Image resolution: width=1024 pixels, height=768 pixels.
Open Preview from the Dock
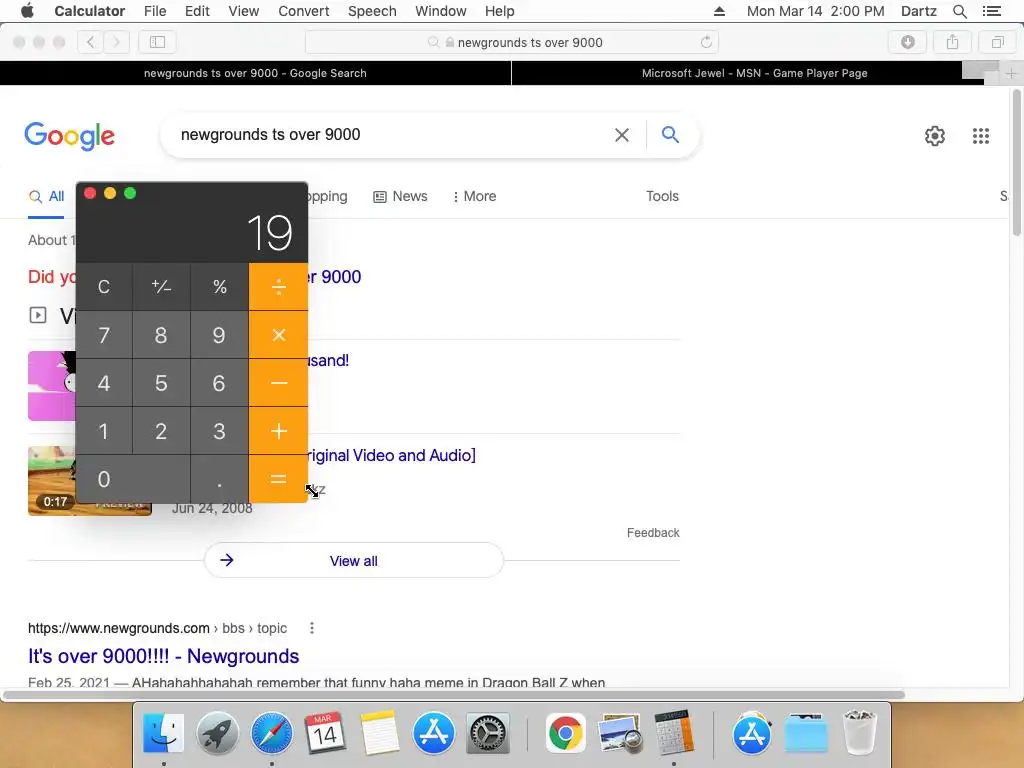click(x=620, y=733)
